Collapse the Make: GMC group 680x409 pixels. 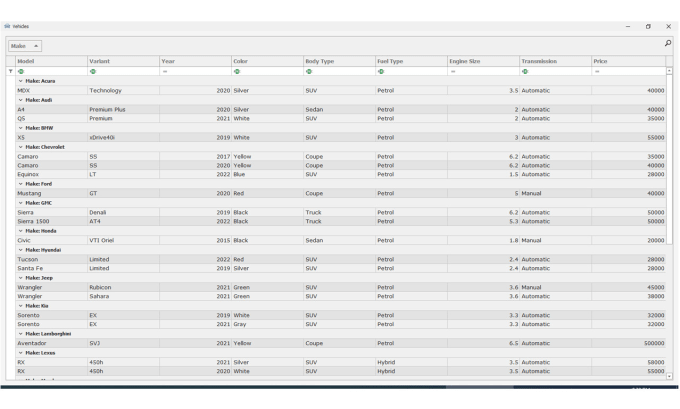(20, 203)
